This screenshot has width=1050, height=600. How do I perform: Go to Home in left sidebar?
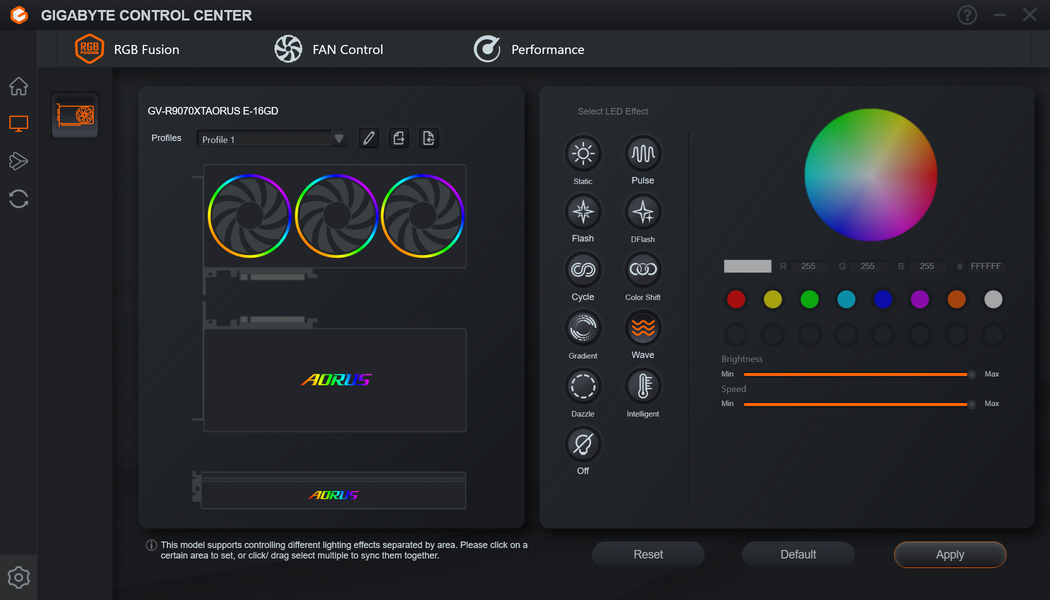tap(18, 86)
